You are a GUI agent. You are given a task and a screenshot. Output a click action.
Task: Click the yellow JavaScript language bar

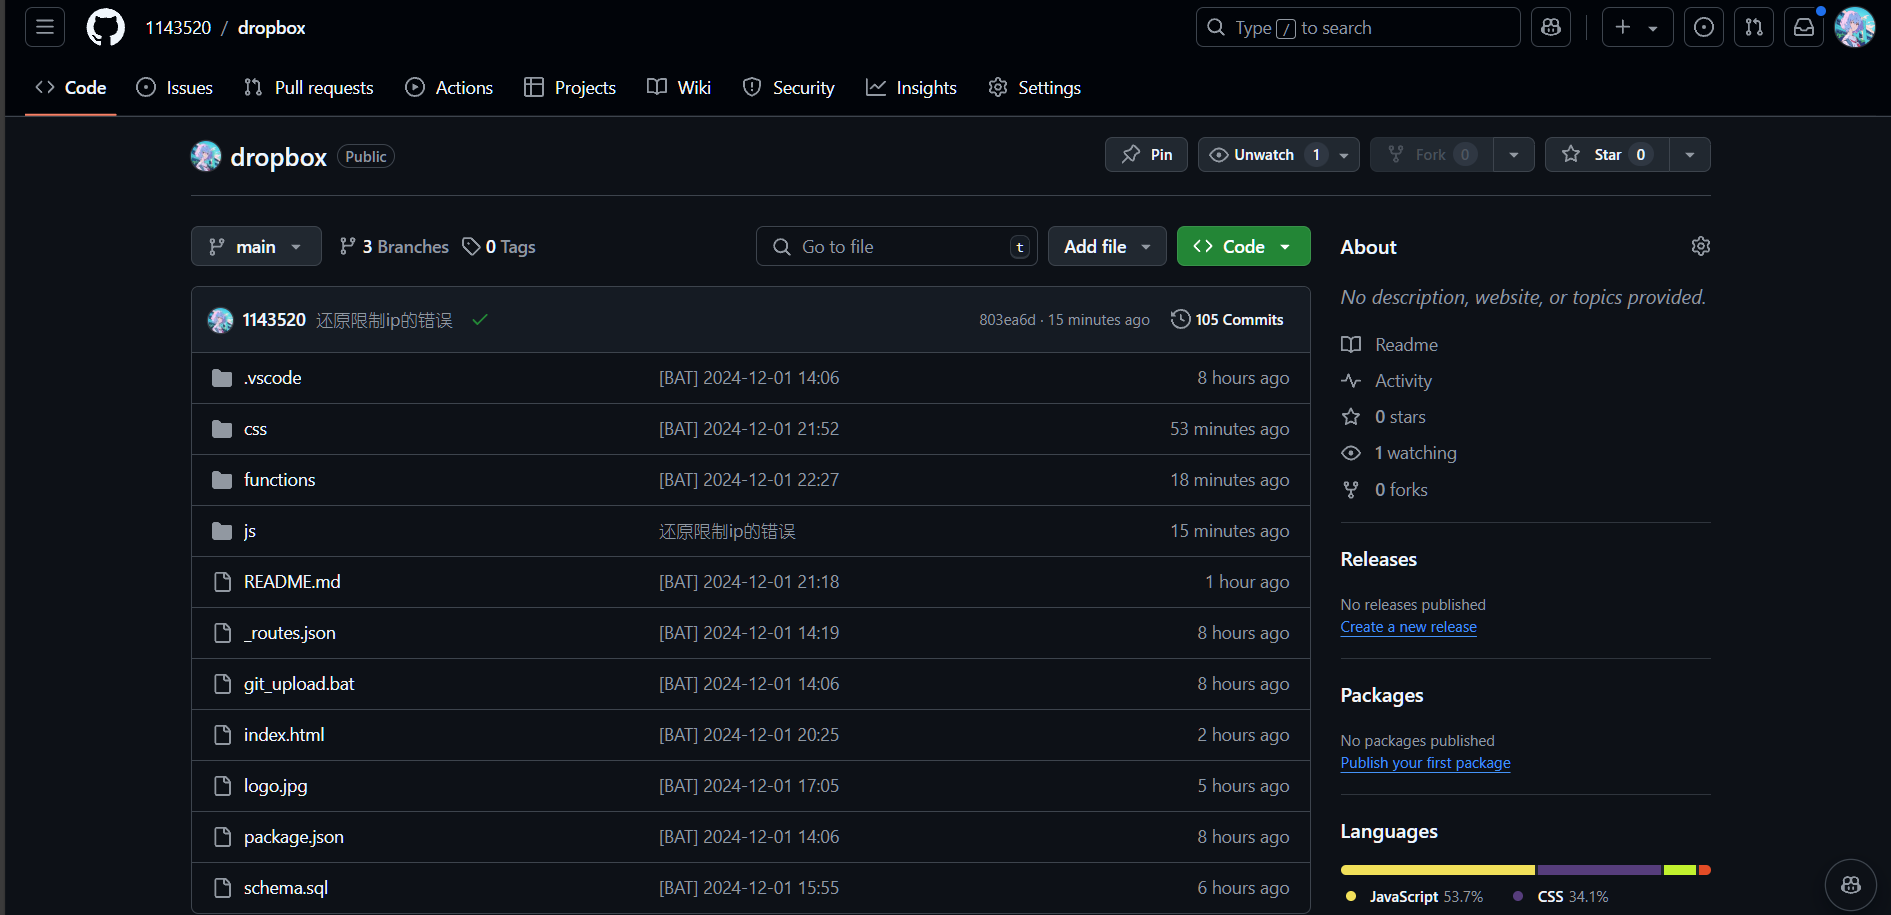(x=1437, y=870)
